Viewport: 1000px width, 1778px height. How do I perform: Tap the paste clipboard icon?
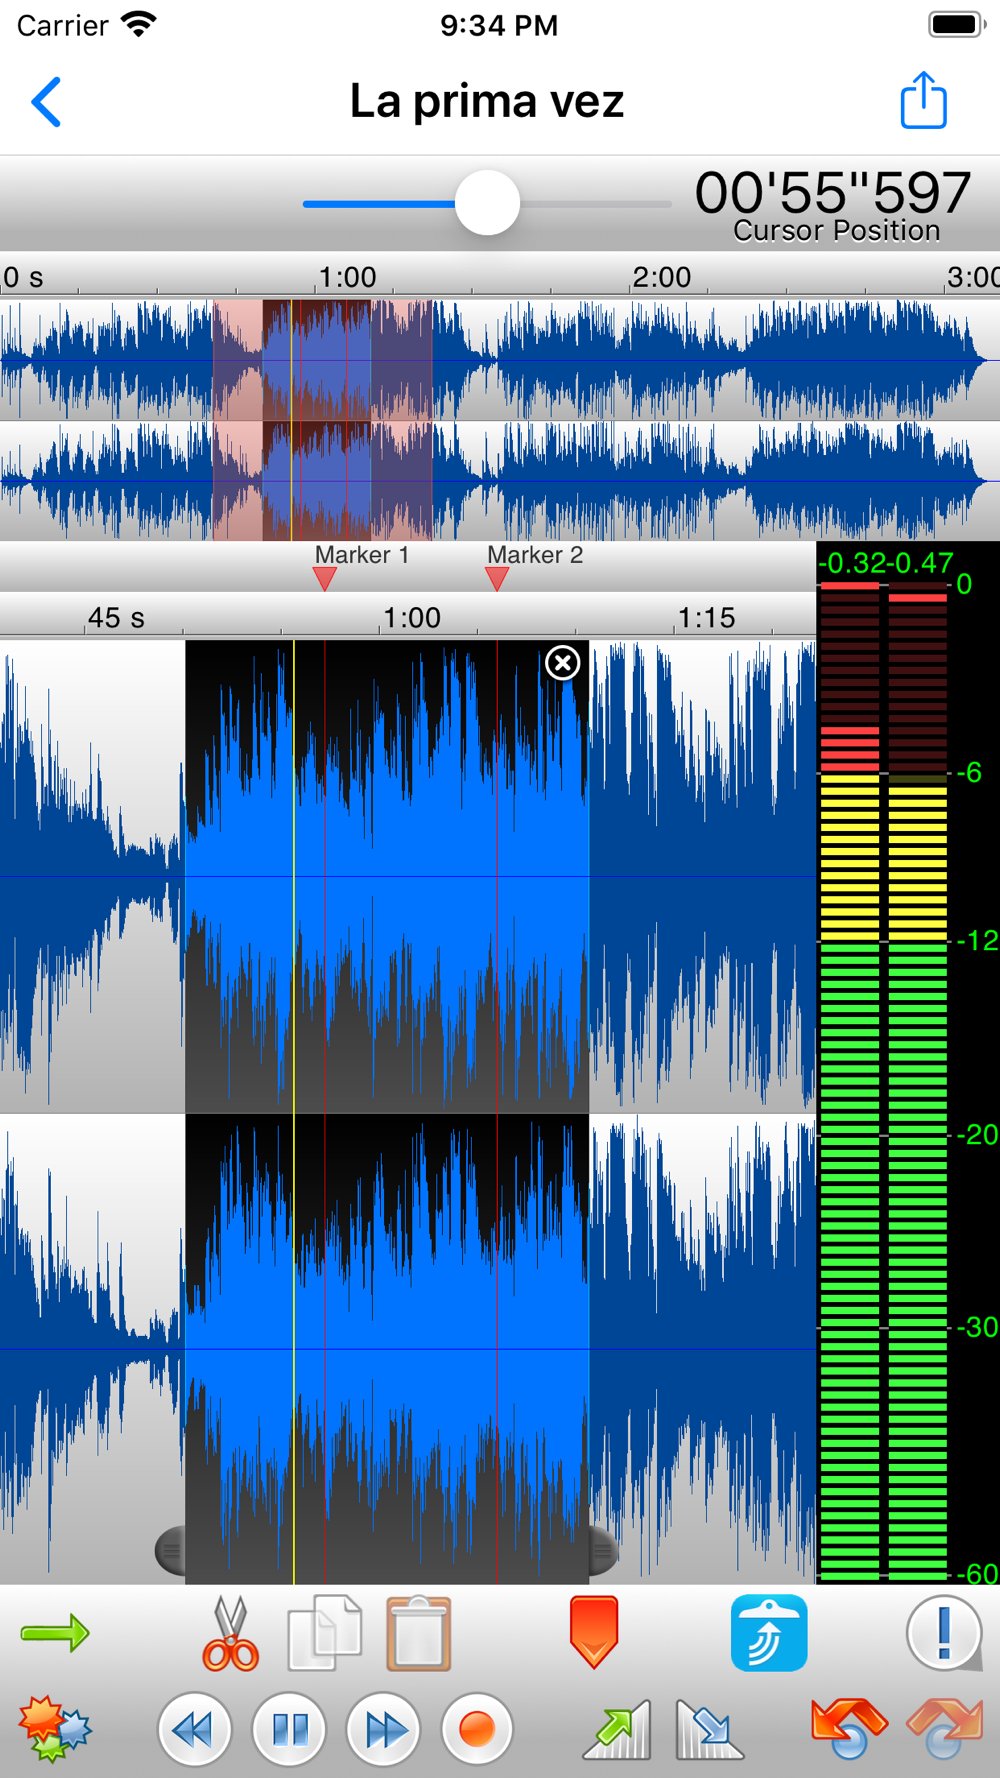coord(419,1634)
